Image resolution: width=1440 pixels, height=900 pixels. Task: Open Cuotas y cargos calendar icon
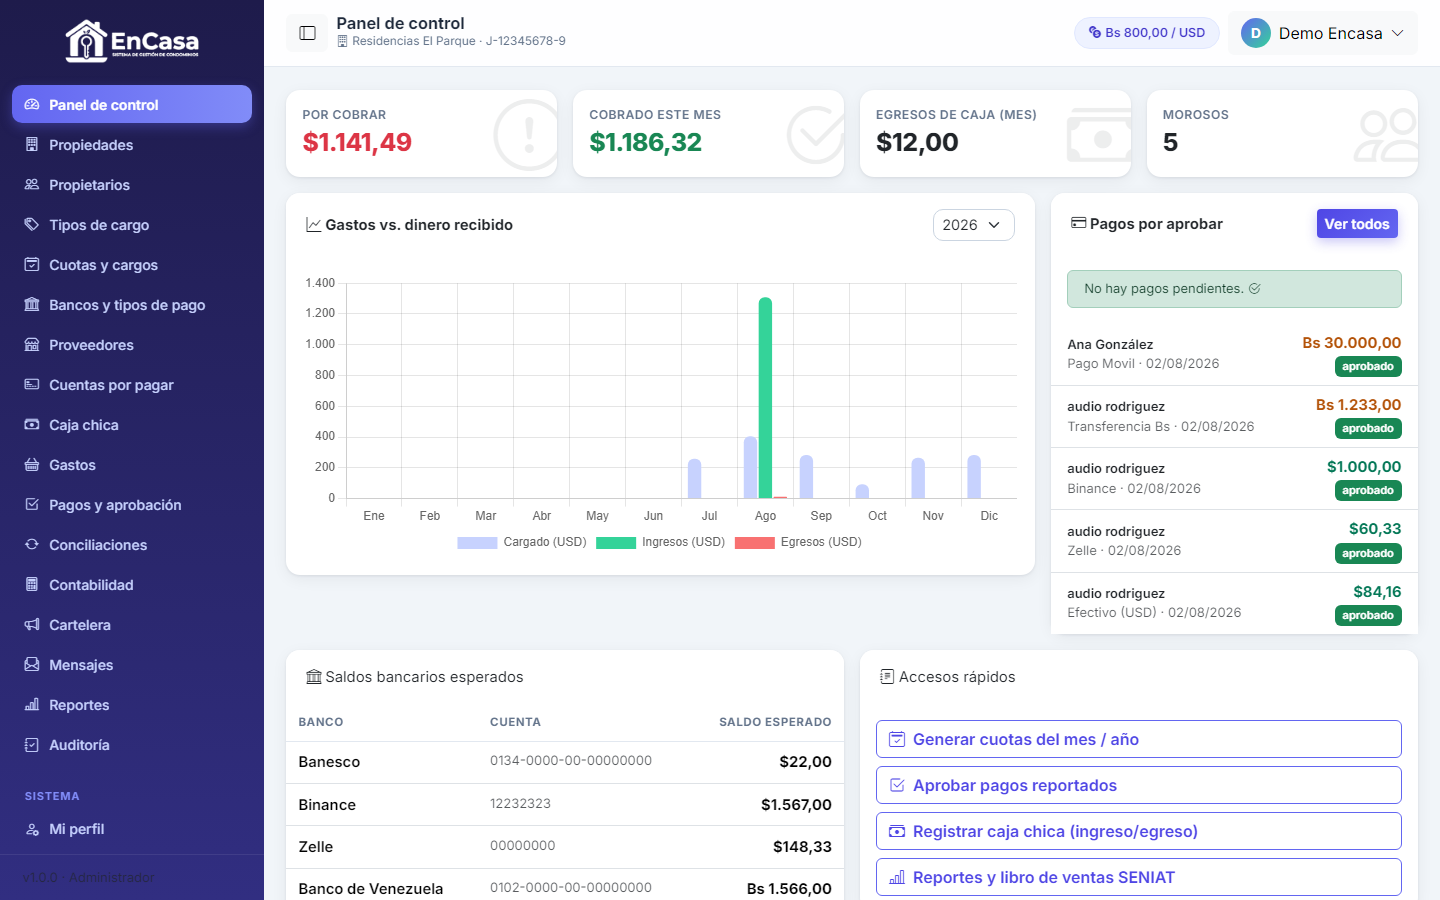point(32,265)
